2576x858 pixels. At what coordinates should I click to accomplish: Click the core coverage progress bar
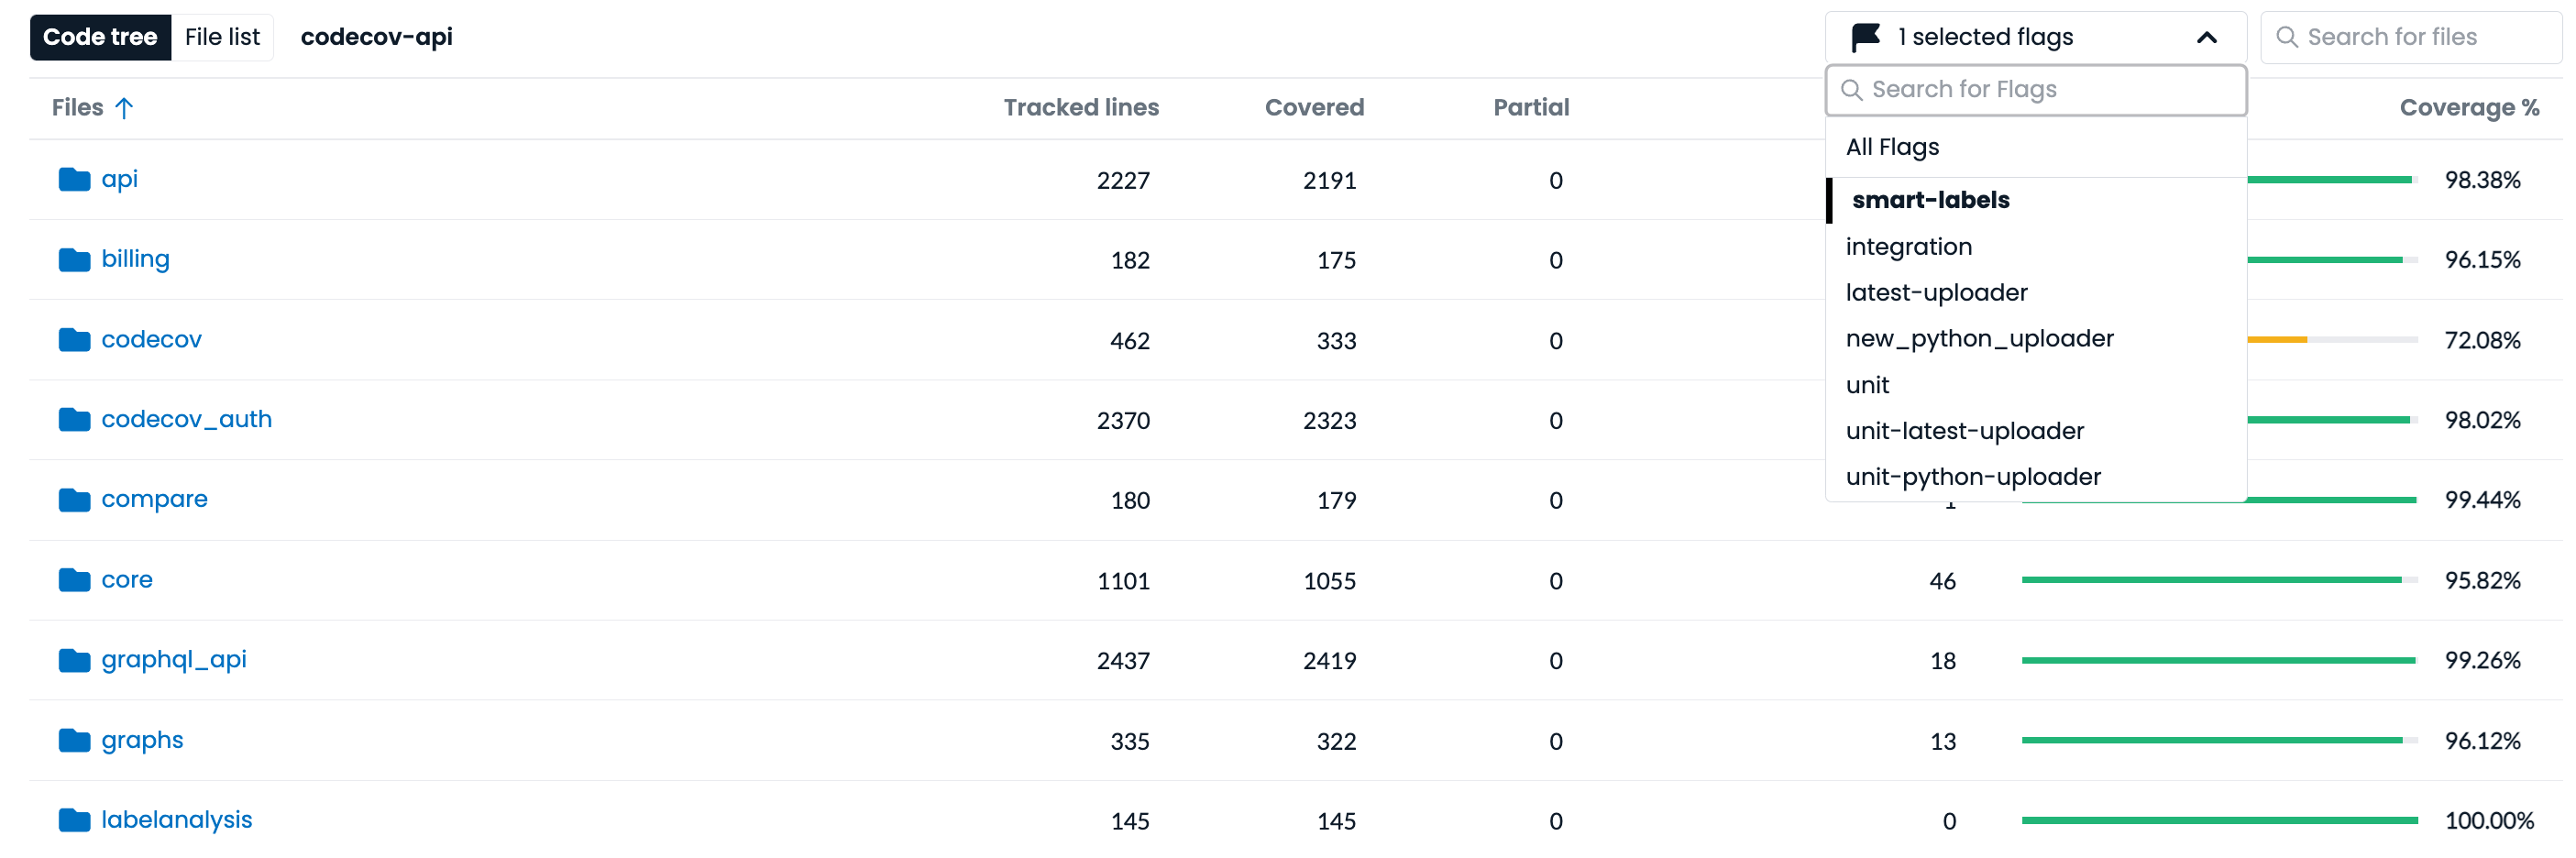(x=2218, y=580)
